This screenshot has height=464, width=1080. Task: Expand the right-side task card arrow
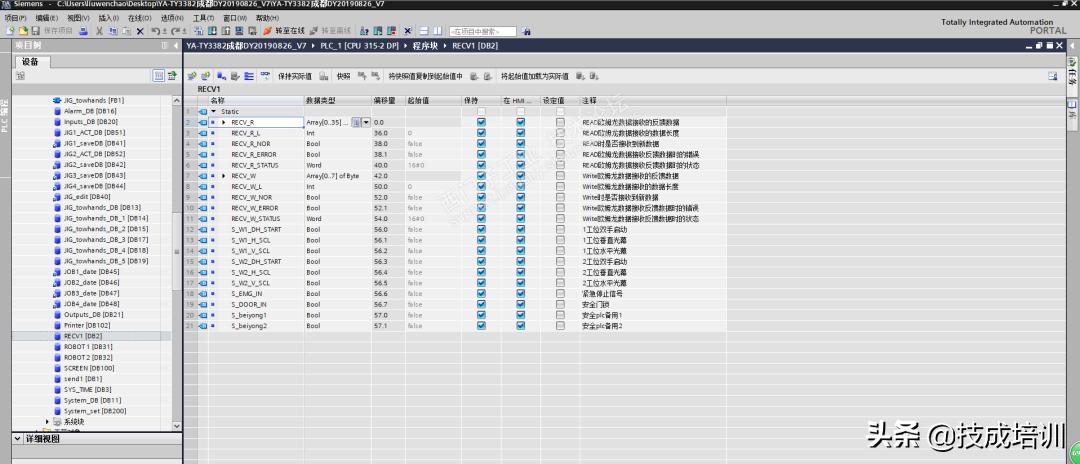1071,45
